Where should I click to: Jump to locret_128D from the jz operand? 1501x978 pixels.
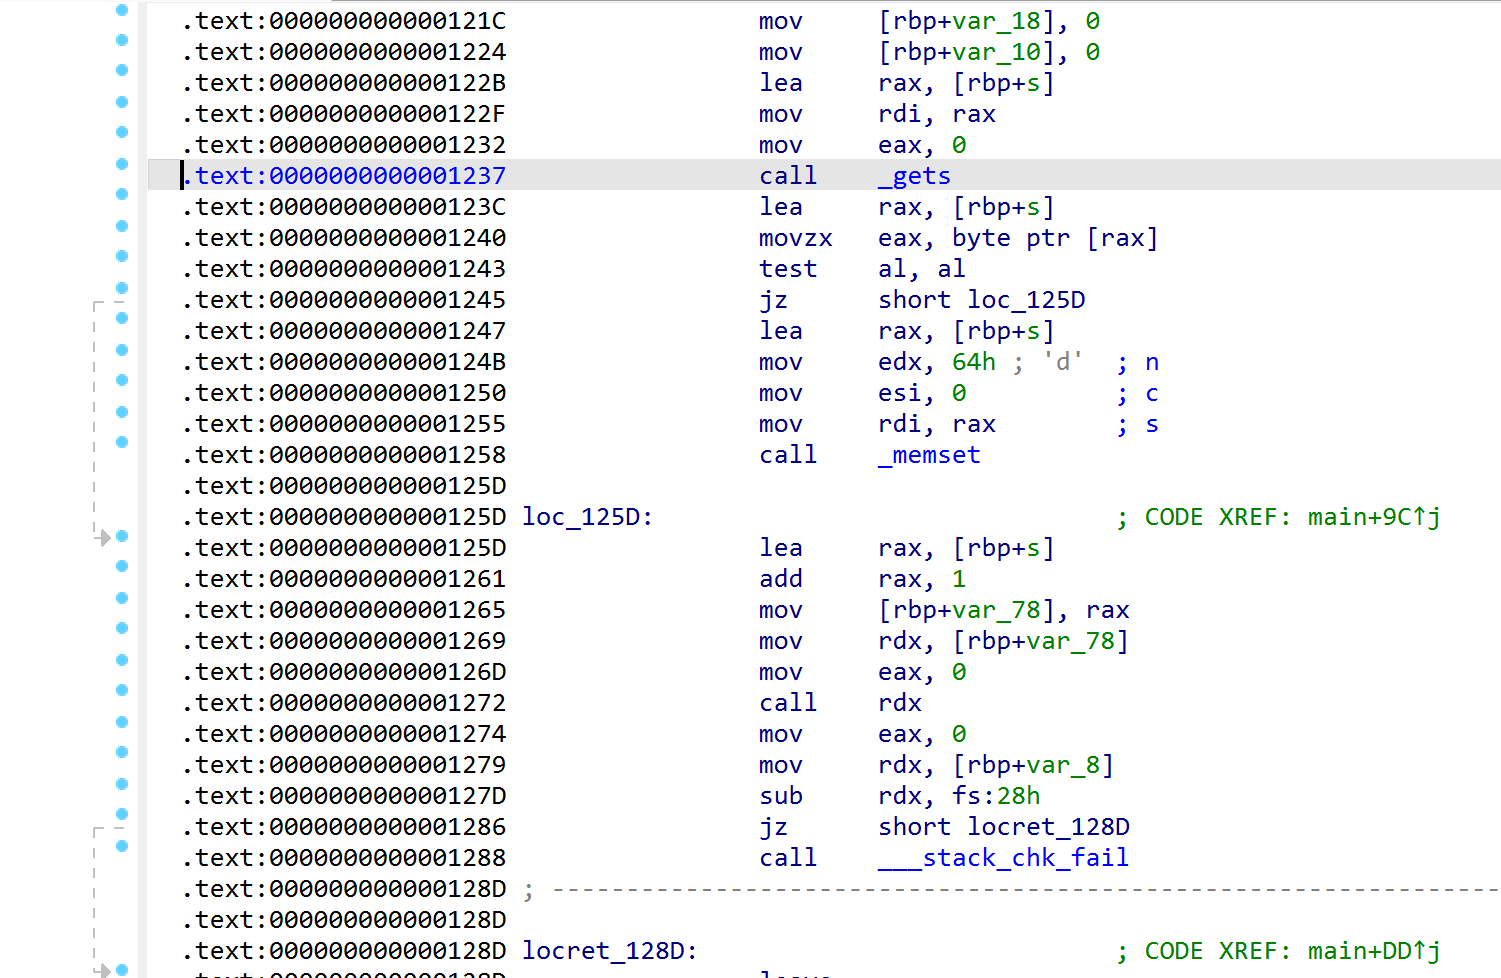pos(1048,827)
